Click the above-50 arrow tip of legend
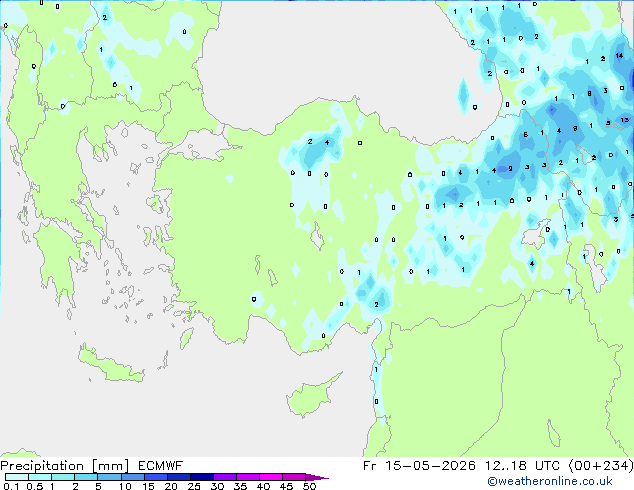The image size is (634, 490). click(x=317, y=477)
